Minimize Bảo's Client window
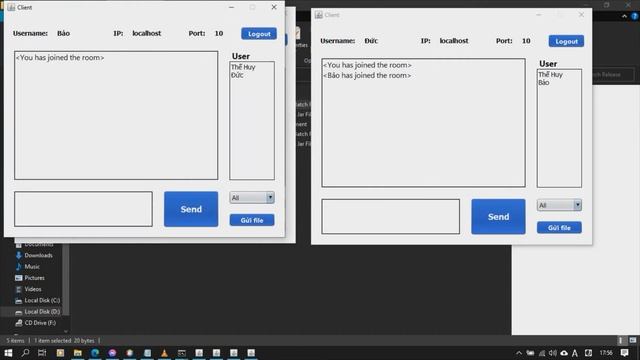 231,7
